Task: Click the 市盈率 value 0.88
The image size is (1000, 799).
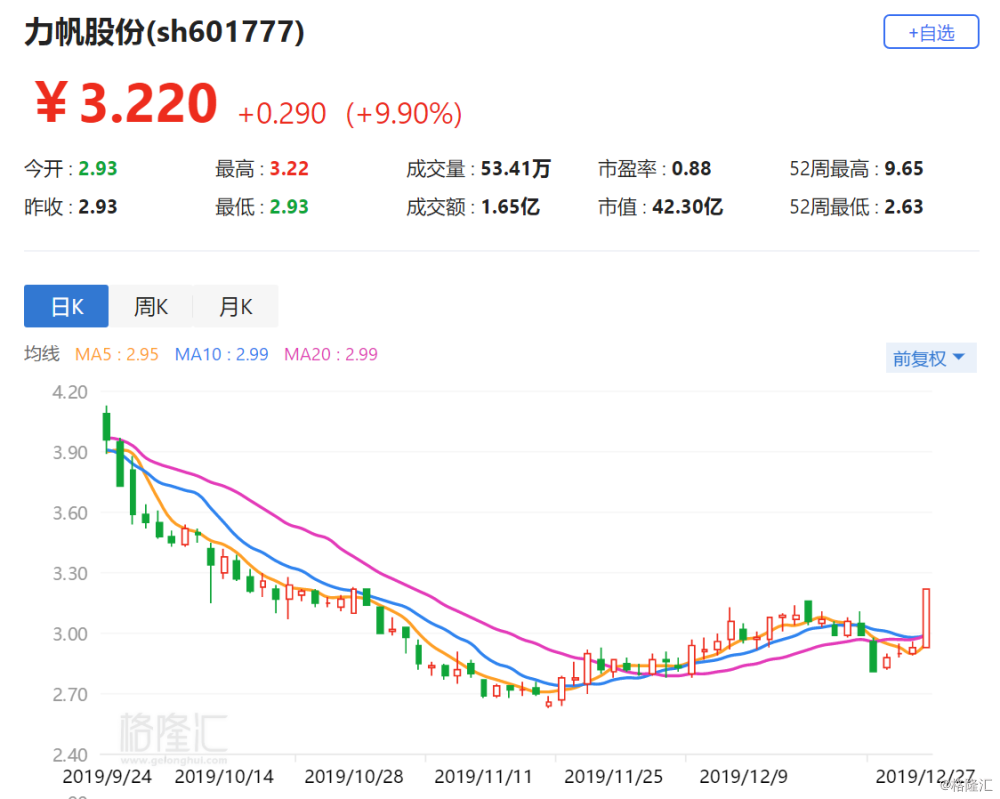Action: (x=691, y=168)
